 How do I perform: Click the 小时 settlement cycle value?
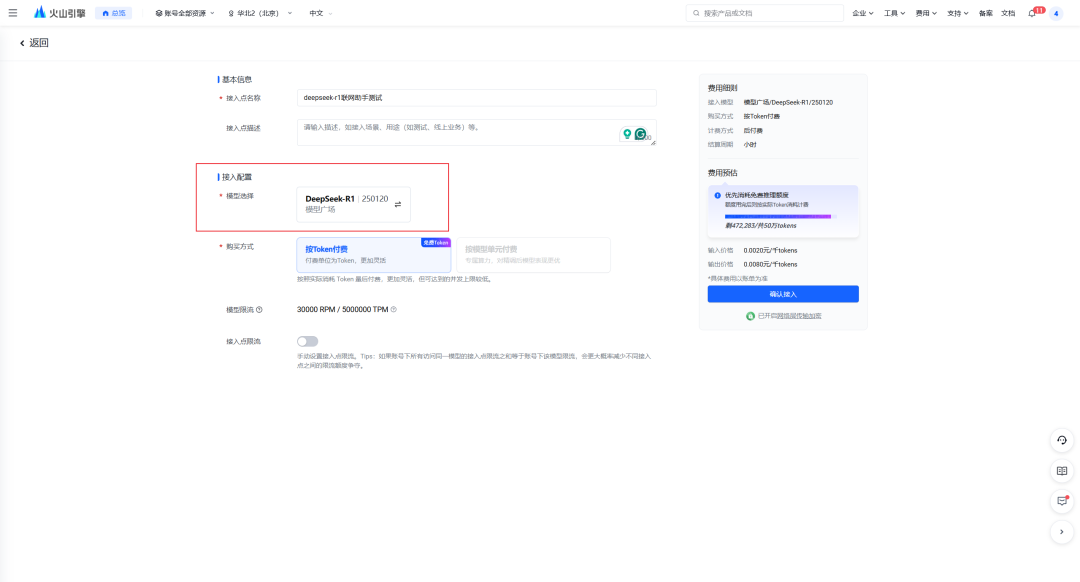tap(750, 145)
